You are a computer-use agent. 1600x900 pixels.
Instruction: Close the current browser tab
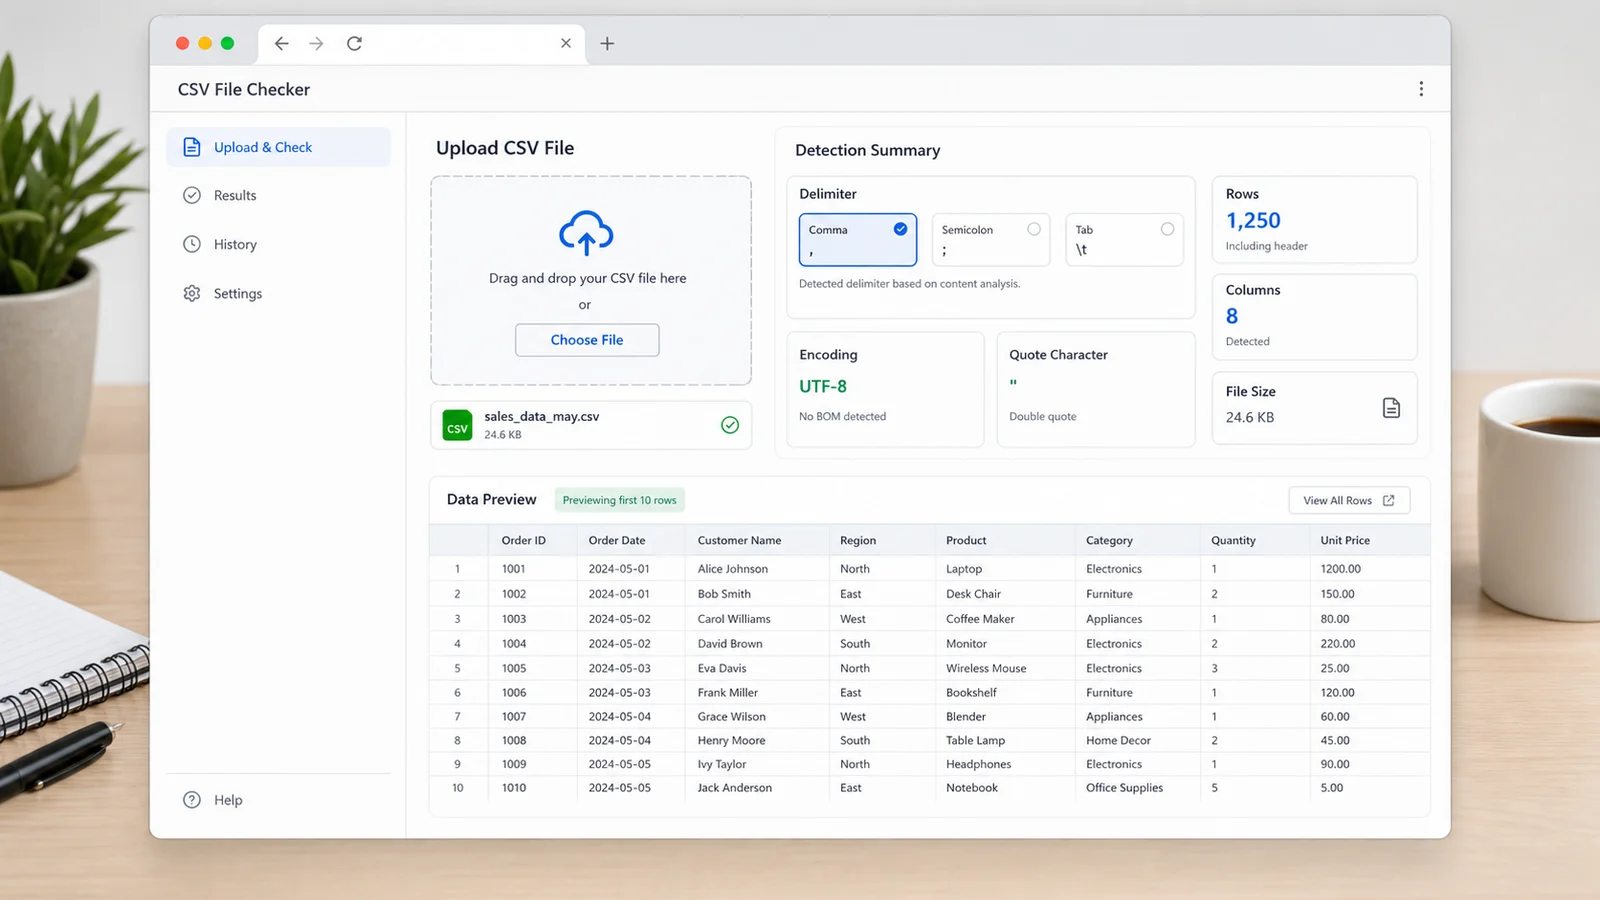tap(566, 43)
